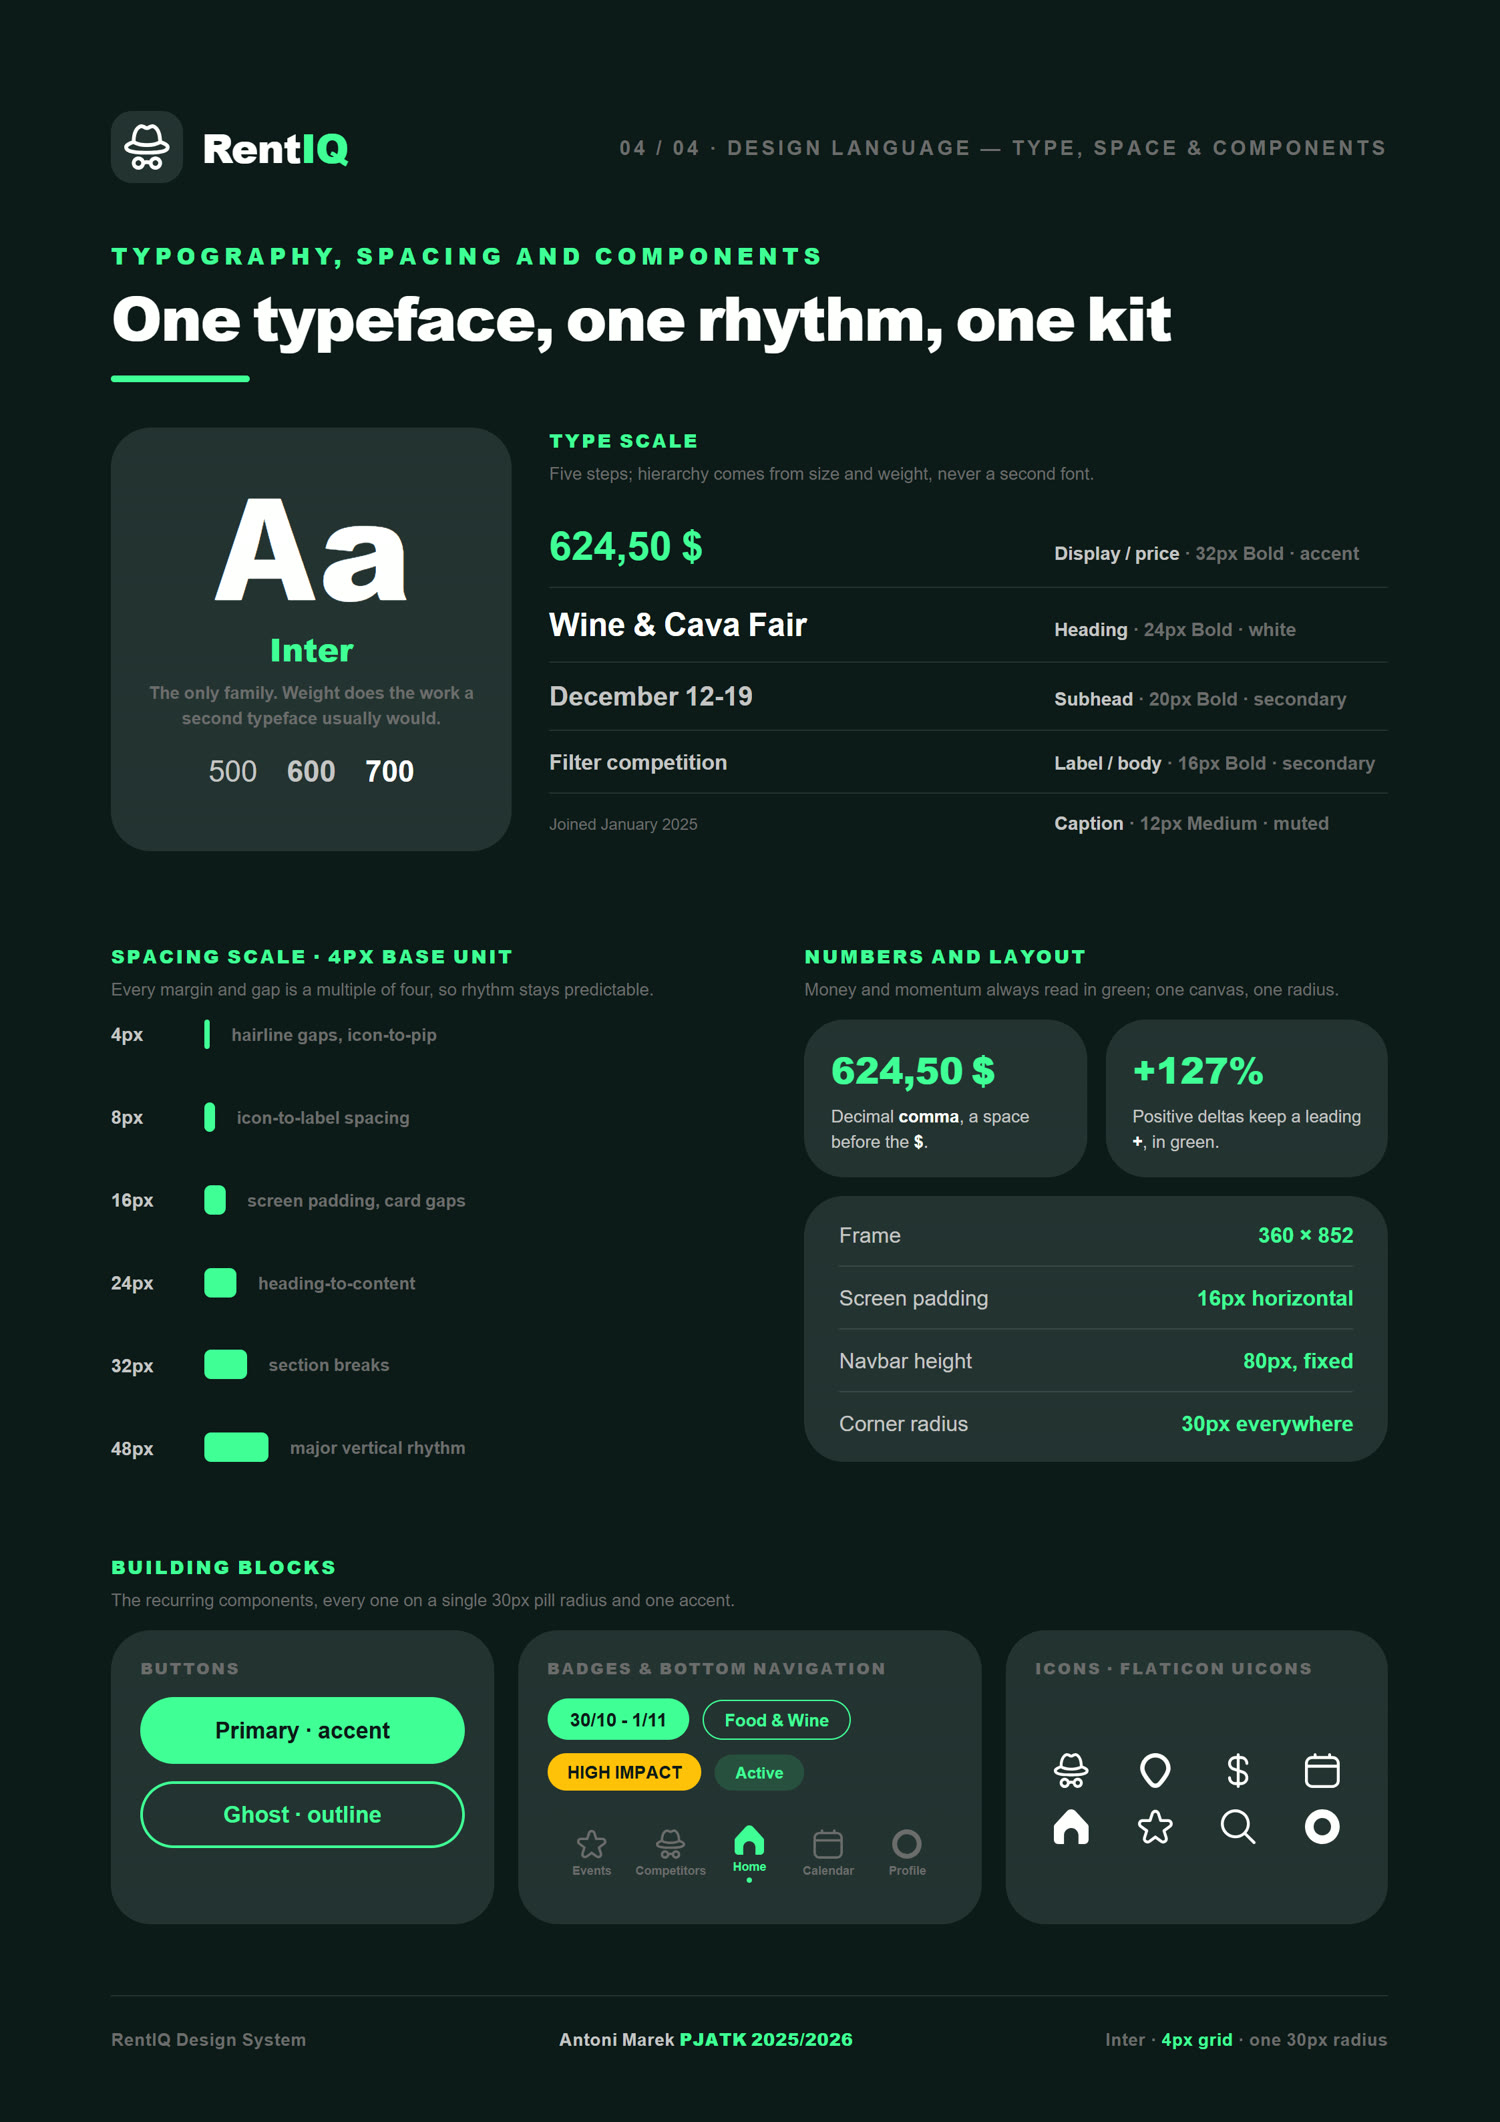
Task: Click the large Aa type specimen
Action: click(x=311, y=550)
